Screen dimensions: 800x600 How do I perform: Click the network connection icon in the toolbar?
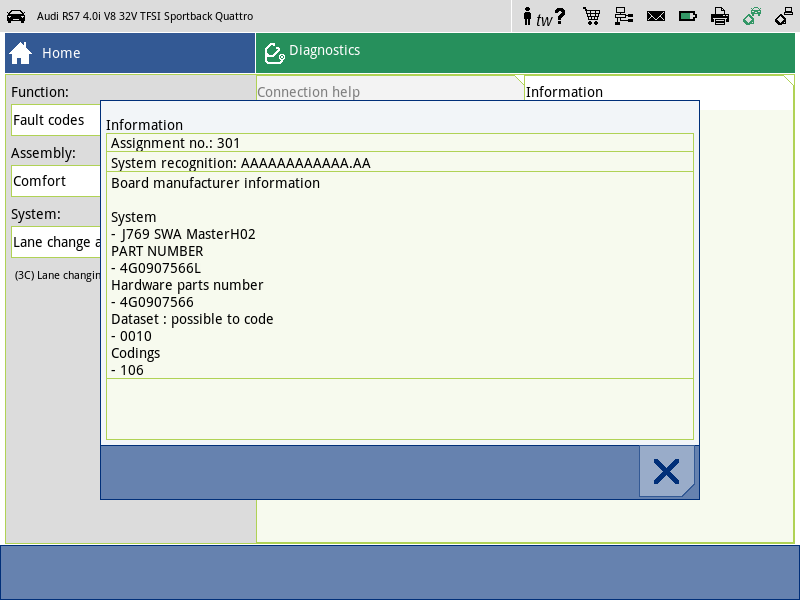point(624,16)
